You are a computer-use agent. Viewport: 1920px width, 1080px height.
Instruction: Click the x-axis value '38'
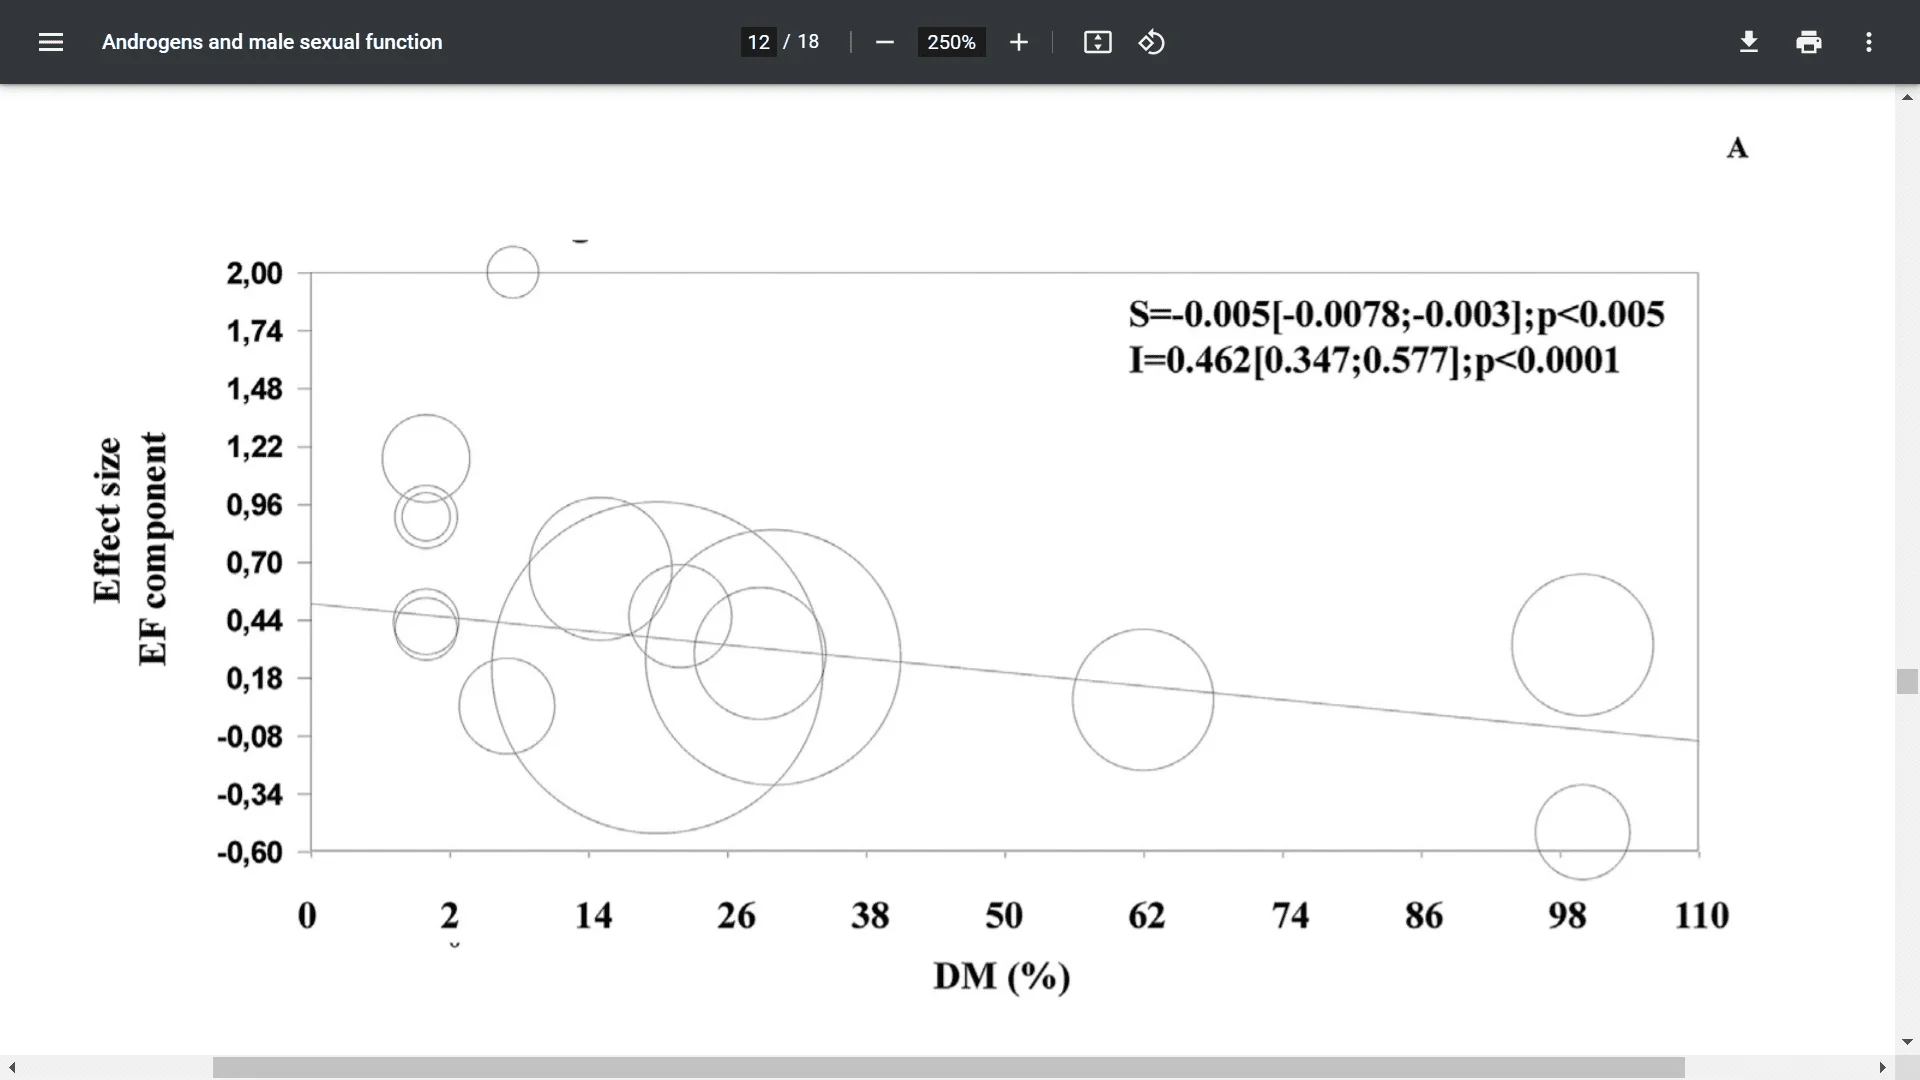click(x=870, y=915)
